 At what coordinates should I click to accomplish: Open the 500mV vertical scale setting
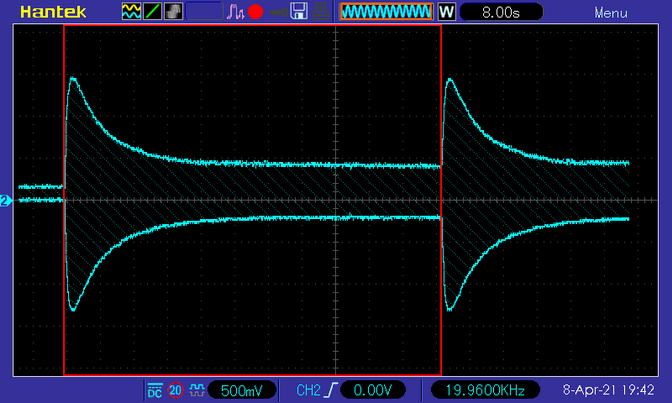pos(242,390)
